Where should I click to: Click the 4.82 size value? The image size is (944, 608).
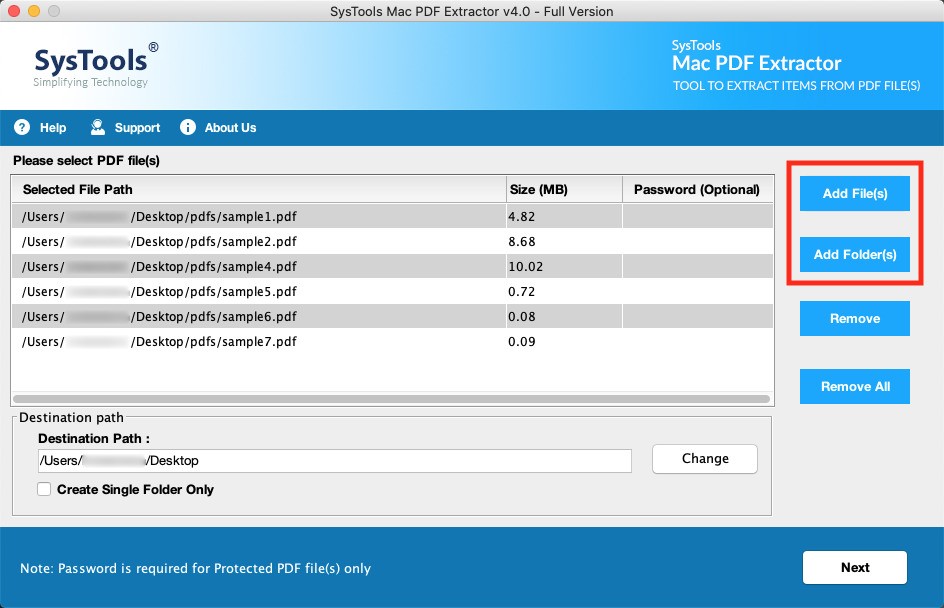(x=521, y=217)
